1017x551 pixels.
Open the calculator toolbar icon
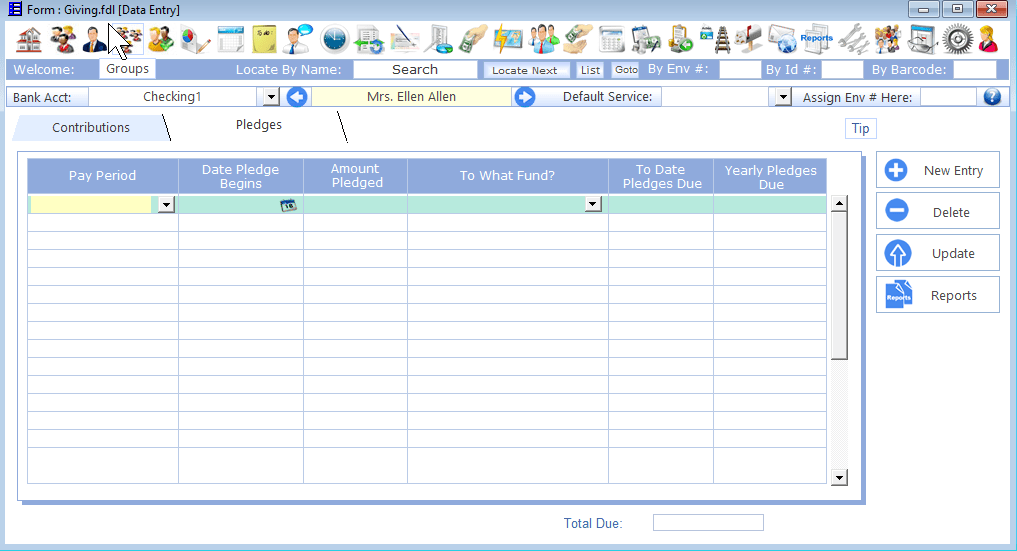[x=612, y=40]
